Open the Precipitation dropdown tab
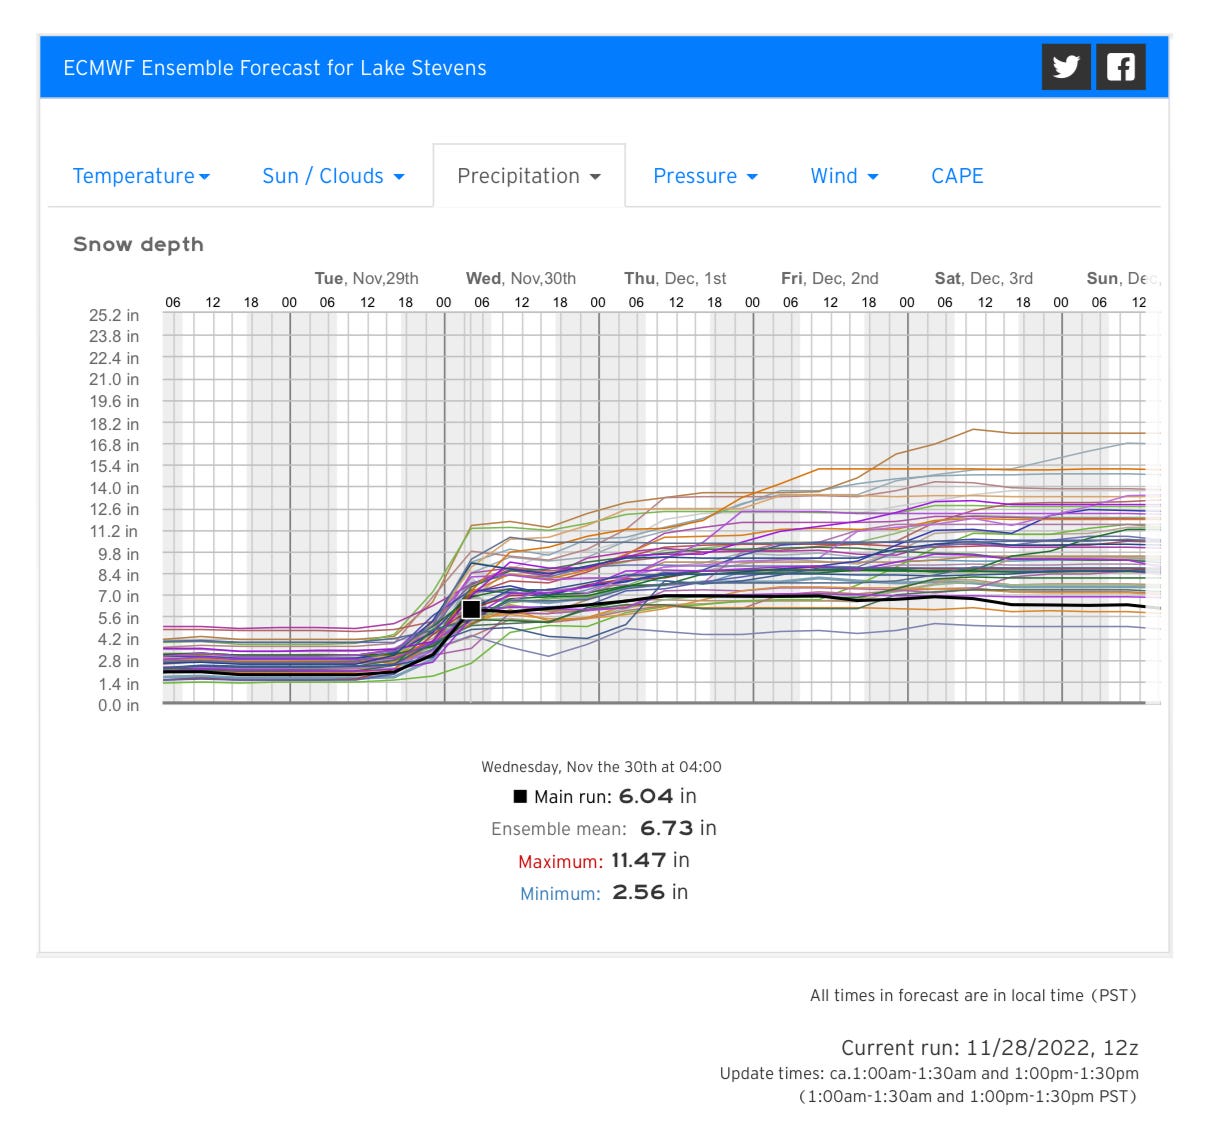The width and height of the screenshot is (1221, 1147). click(529, 176)
